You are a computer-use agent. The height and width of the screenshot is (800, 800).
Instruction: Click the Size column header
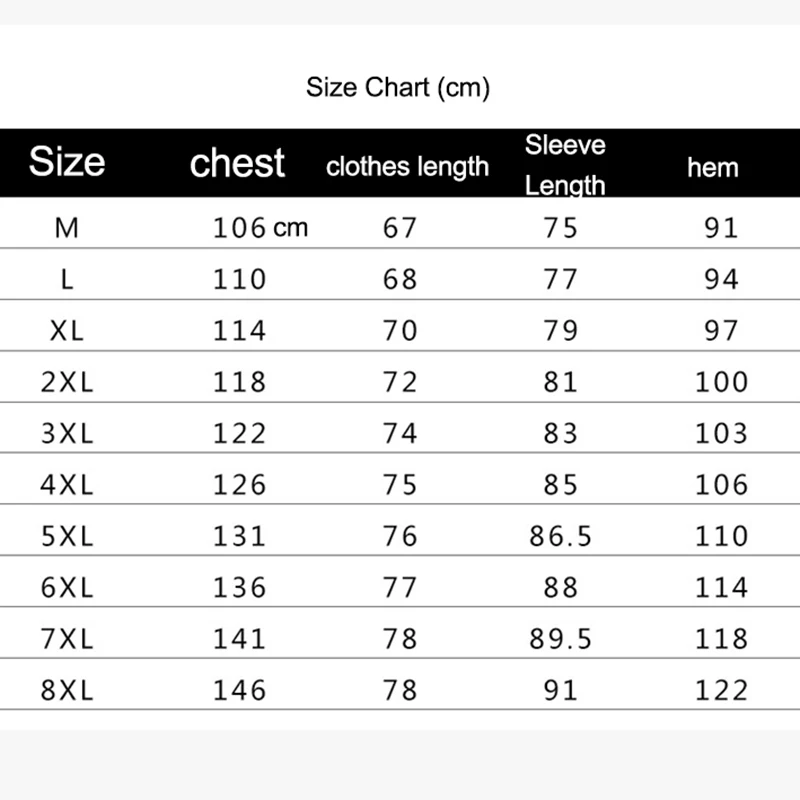coord(67,162)
